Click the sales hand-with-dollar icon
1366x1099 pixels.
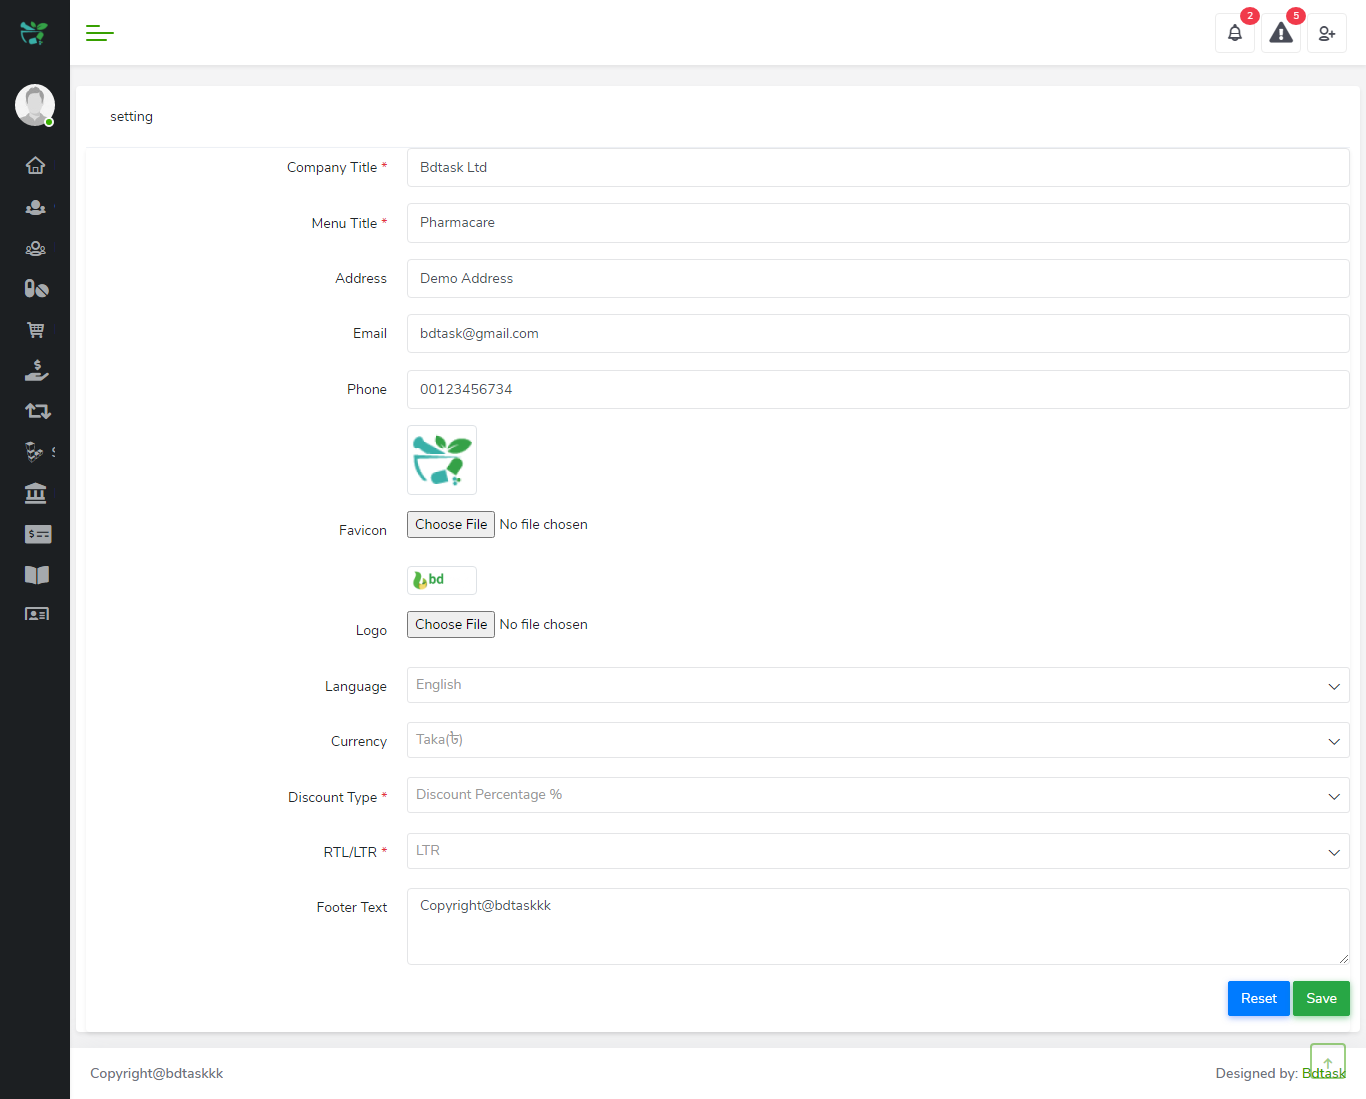pos(35,370)
